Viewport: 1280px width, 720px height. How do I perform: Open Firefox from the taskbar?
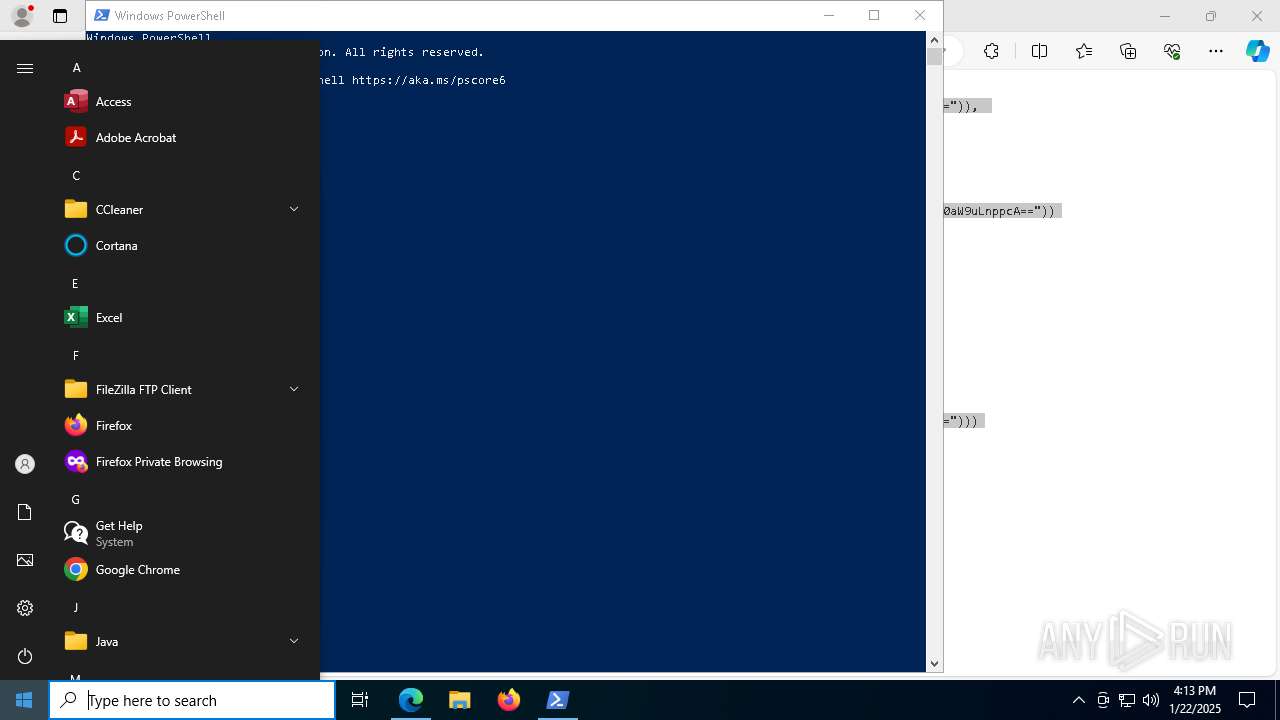click(x=509, y=700)
